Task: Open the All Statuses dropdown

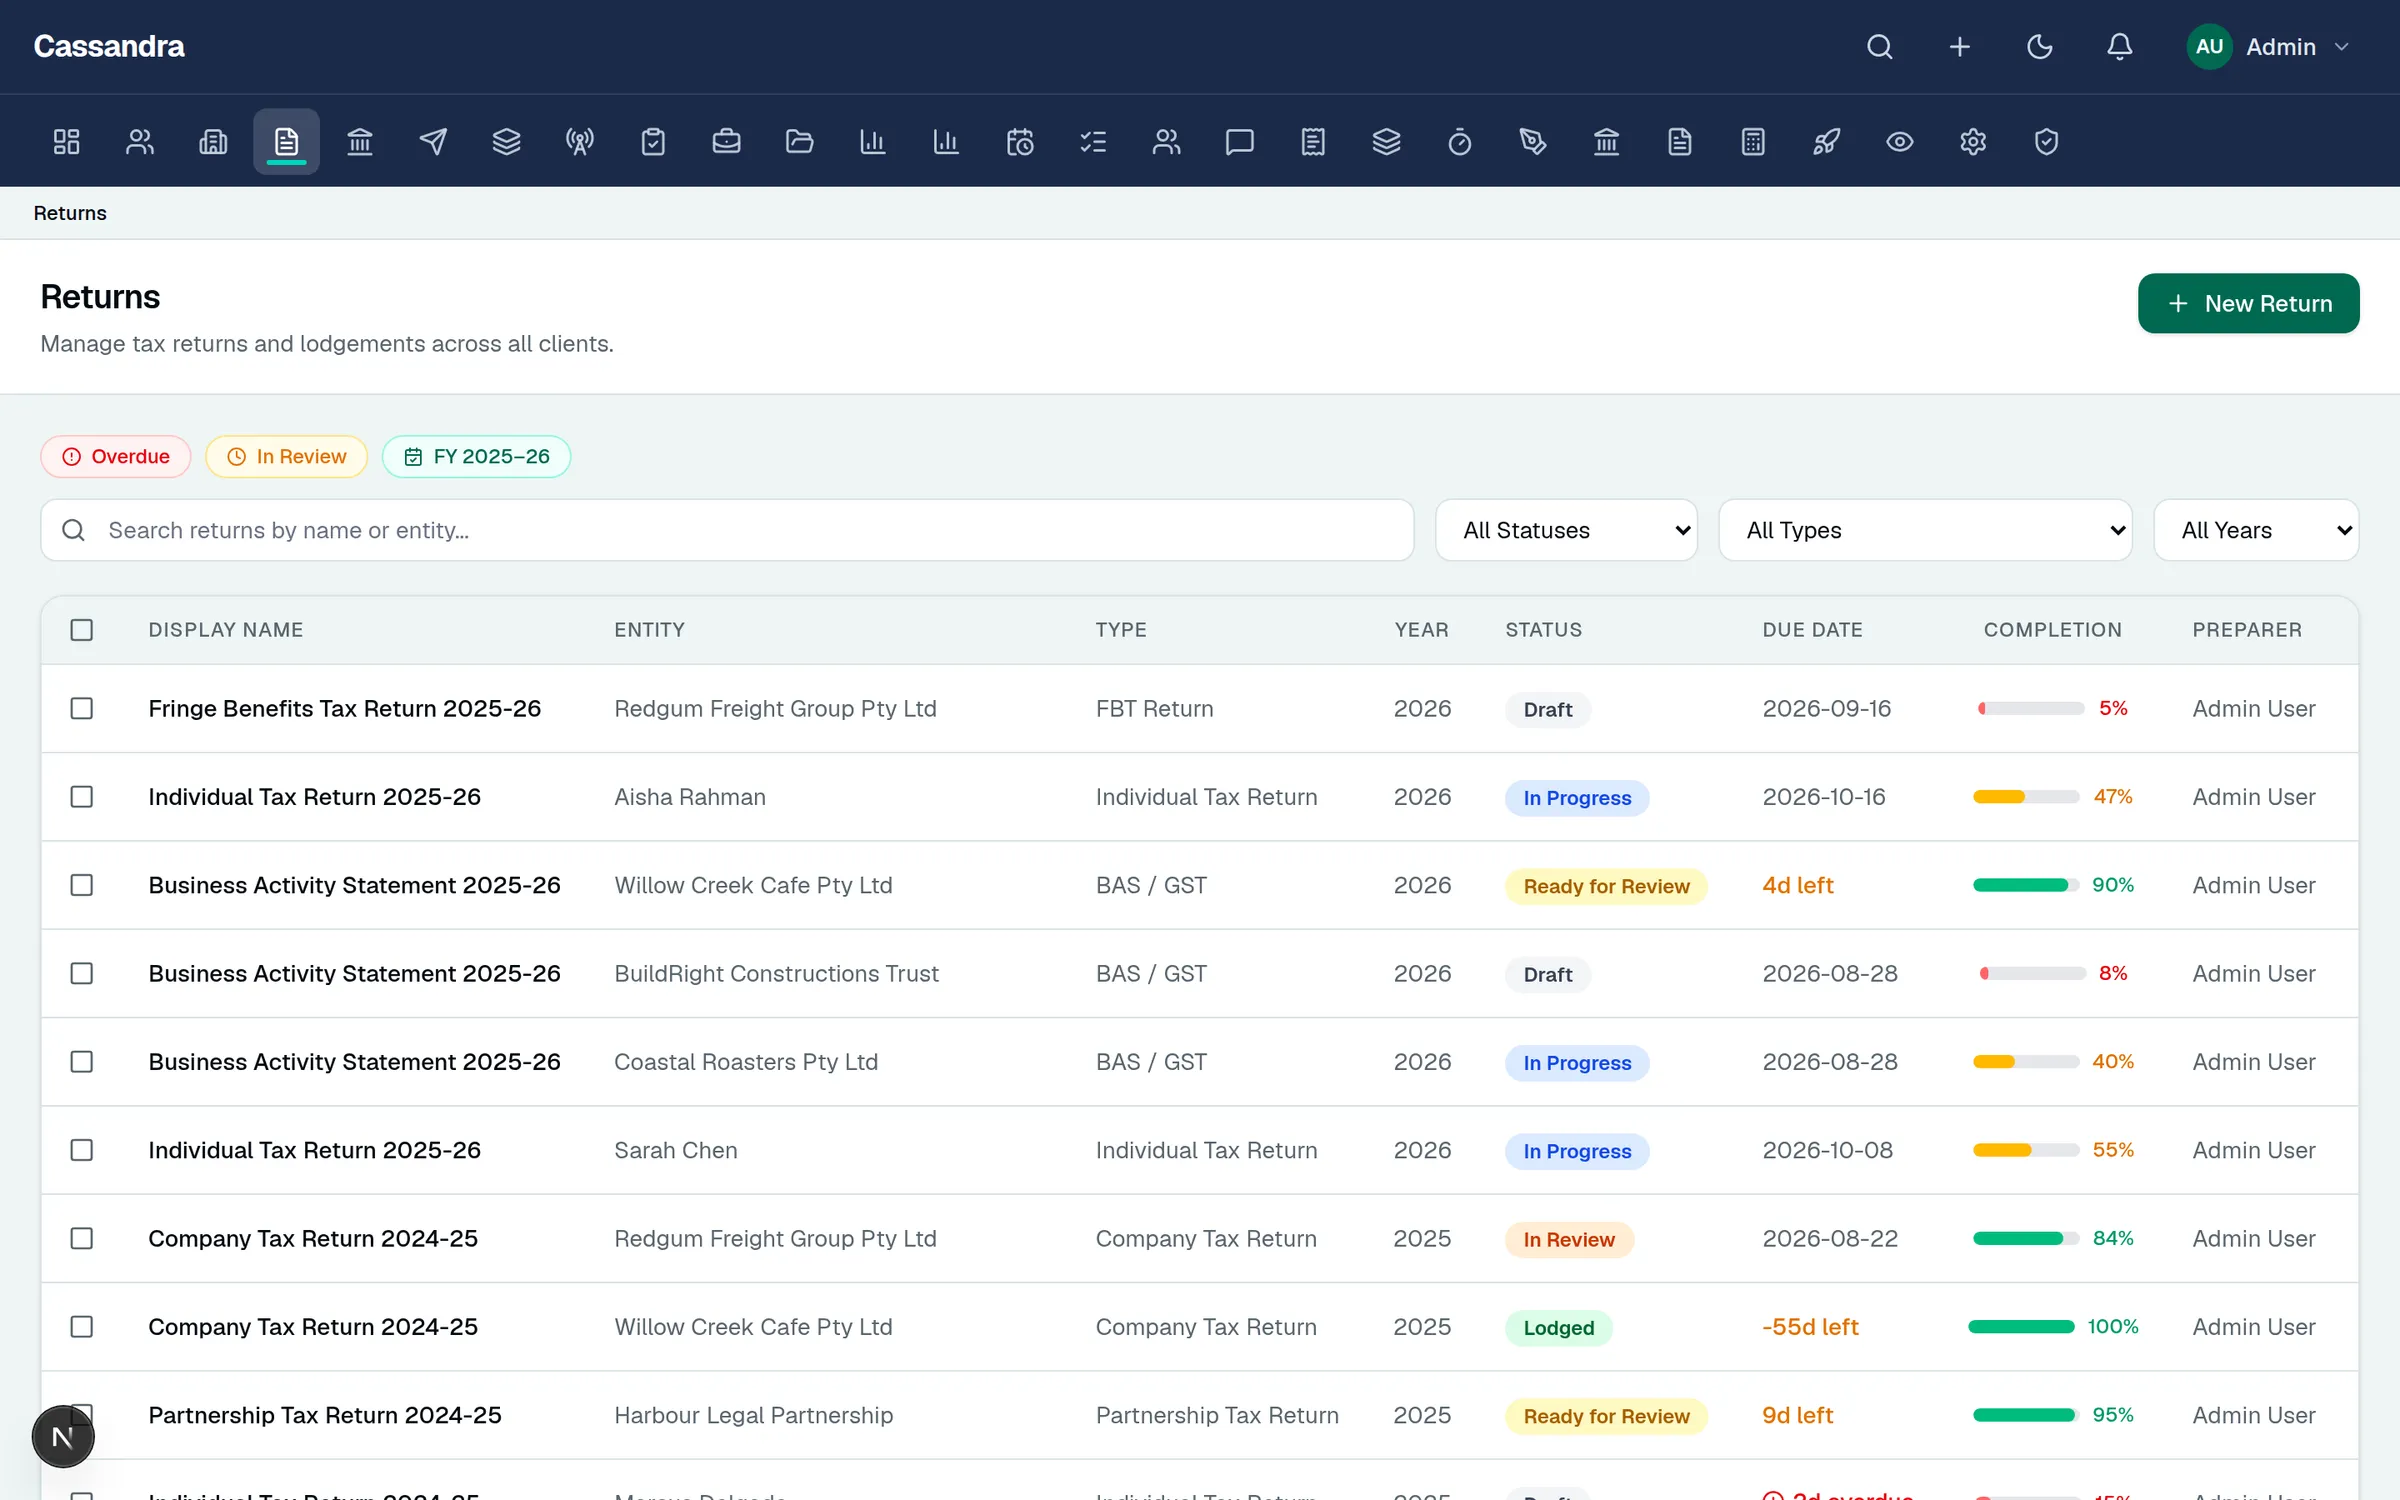Action: pos(1566,530)
